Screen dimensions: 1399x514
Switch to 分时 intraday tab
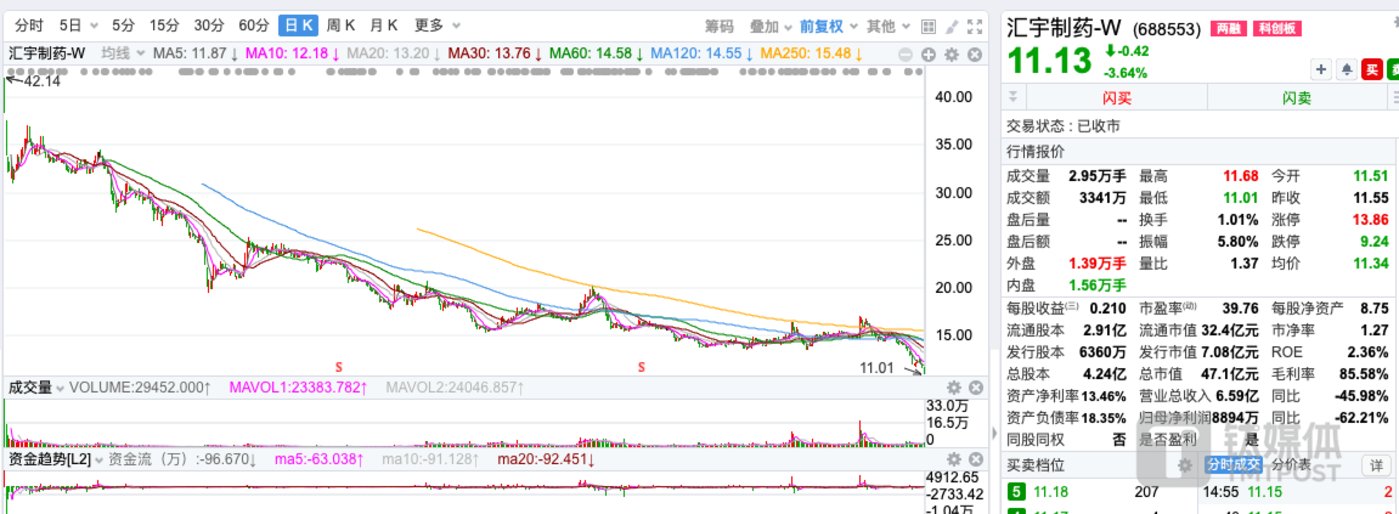tap(29, 26)
